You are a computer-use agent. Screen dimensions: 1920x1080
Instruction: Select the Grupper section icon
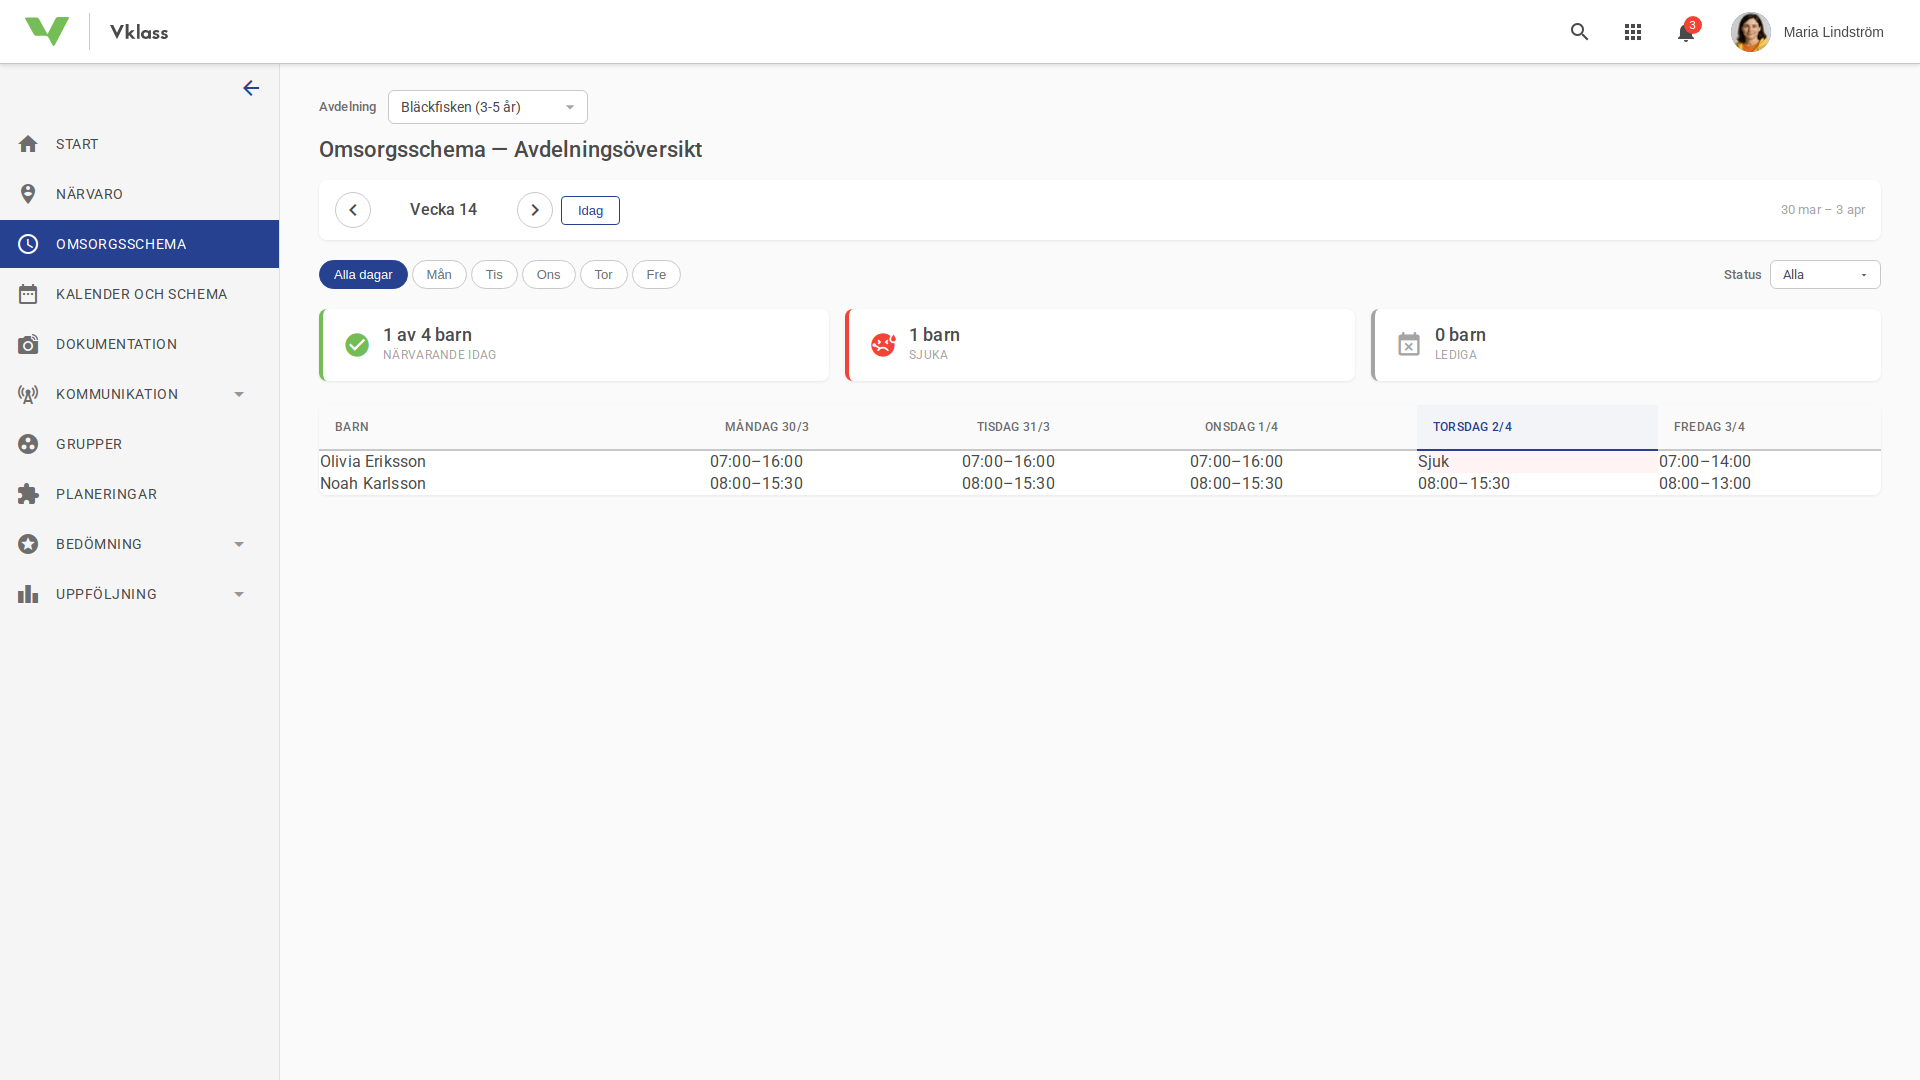coord(28,444)
